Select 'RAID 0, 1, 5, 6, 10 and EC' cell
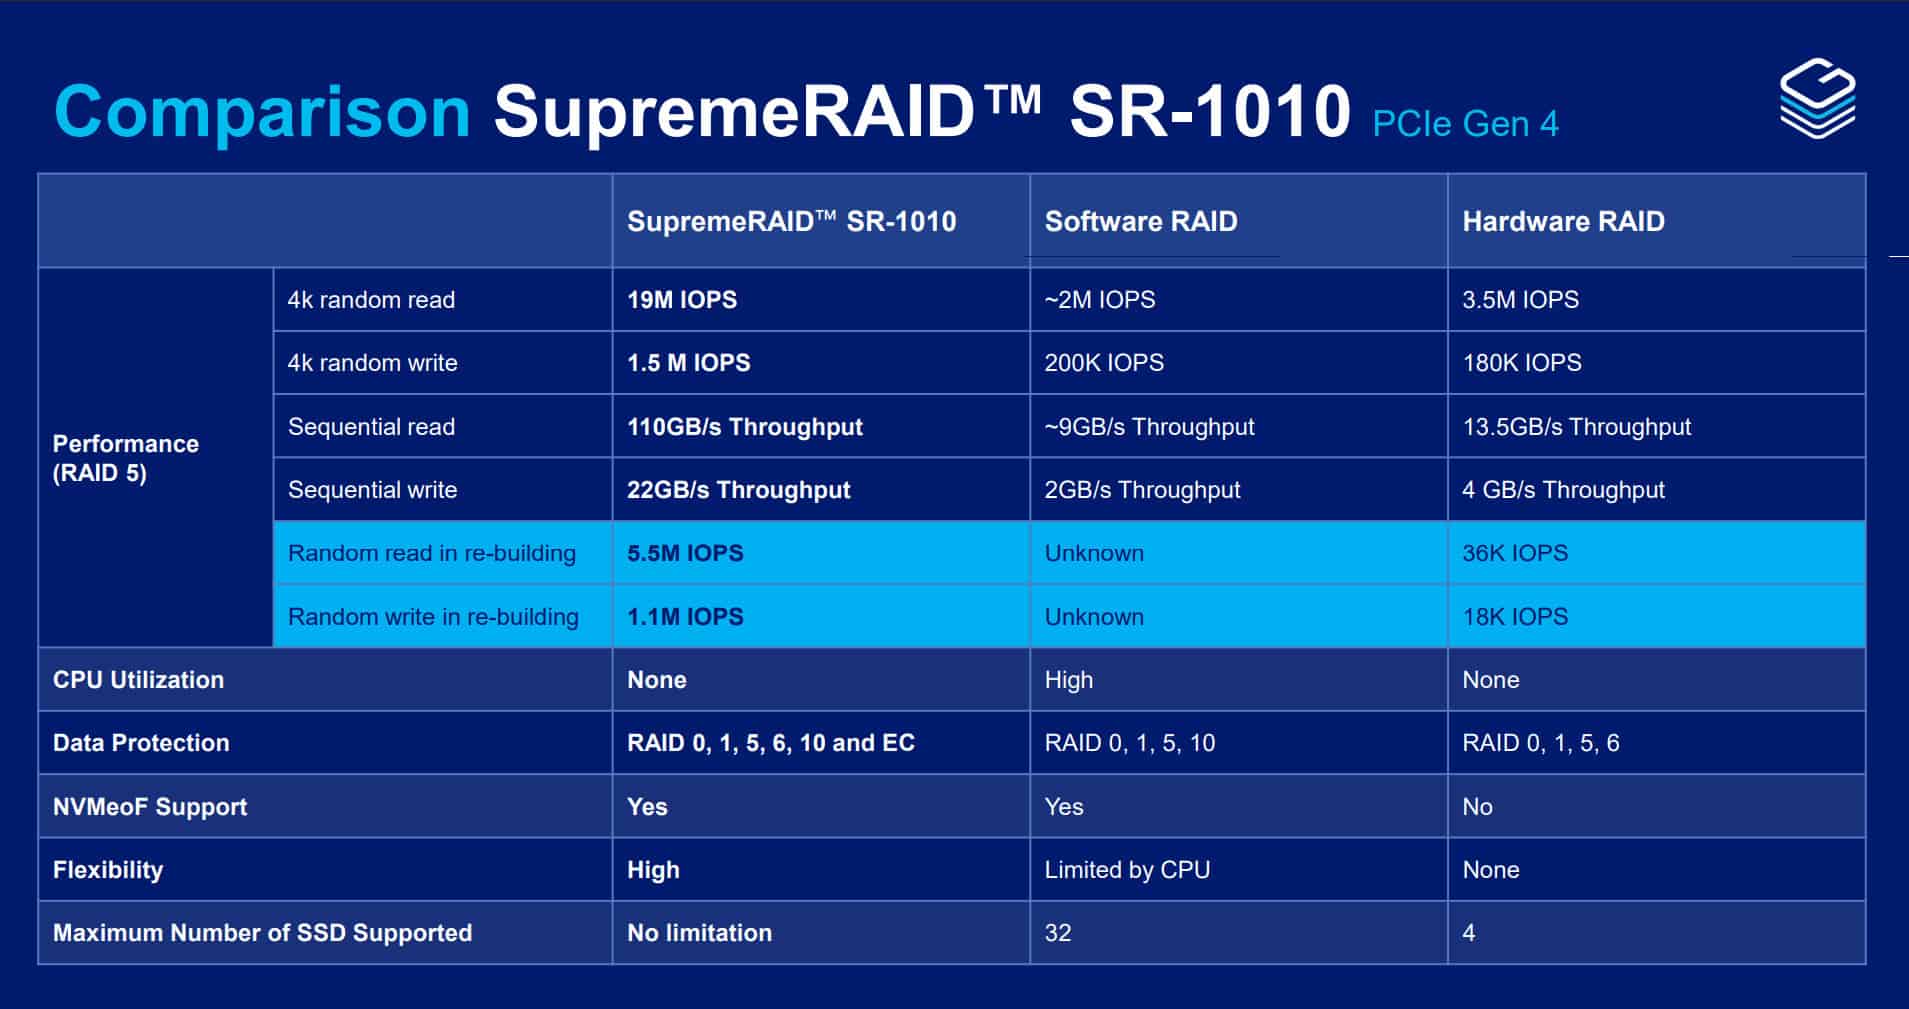 click(x=821, y=743)
